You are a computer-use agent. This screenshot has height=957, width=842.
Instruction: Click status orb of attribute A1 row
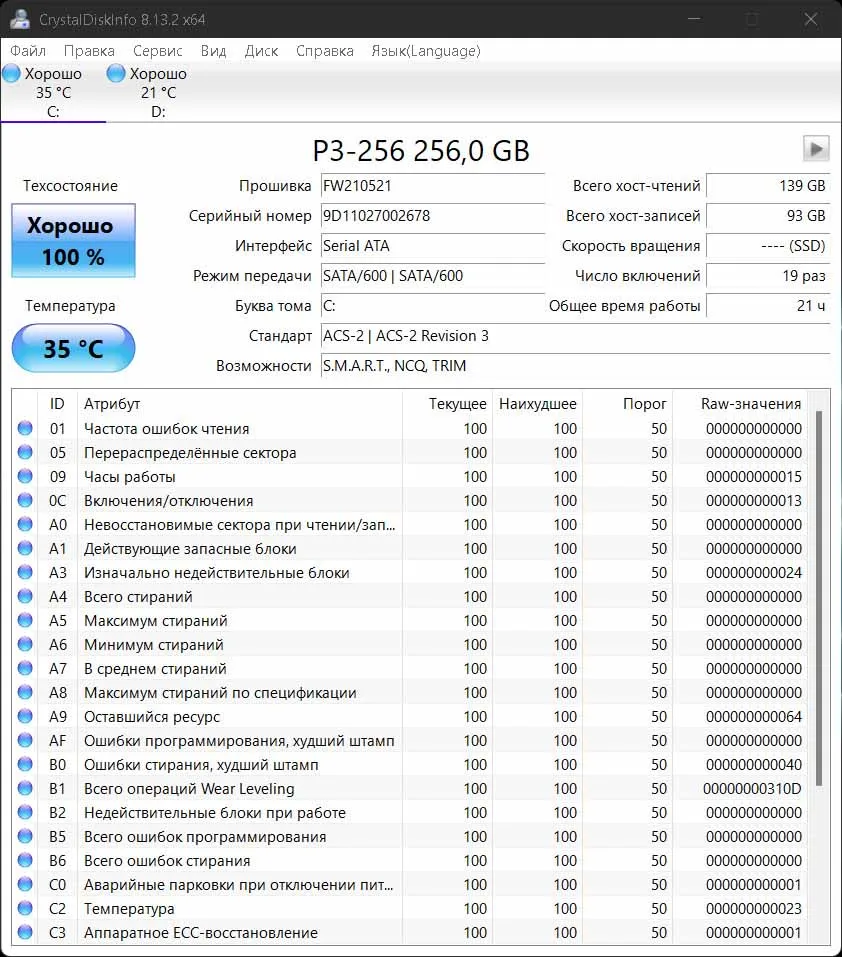(25, 548)
